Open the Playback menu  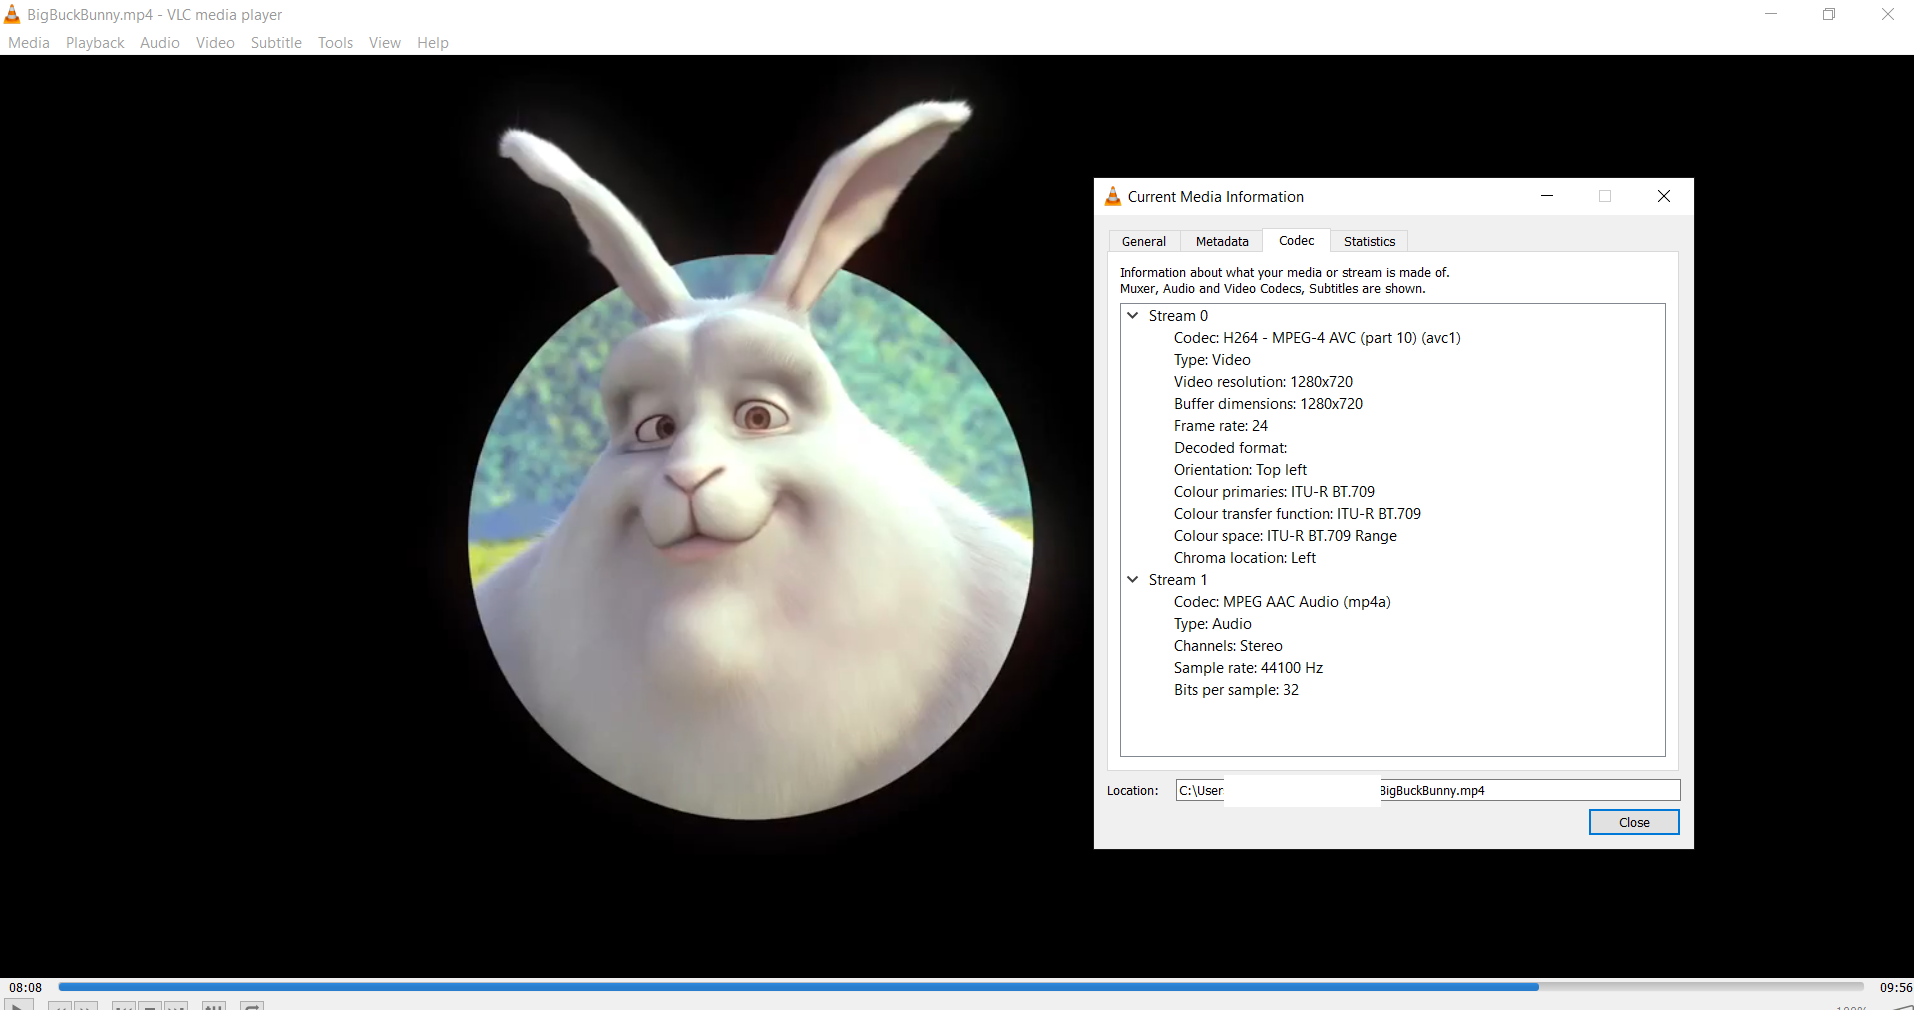point(95,43)
